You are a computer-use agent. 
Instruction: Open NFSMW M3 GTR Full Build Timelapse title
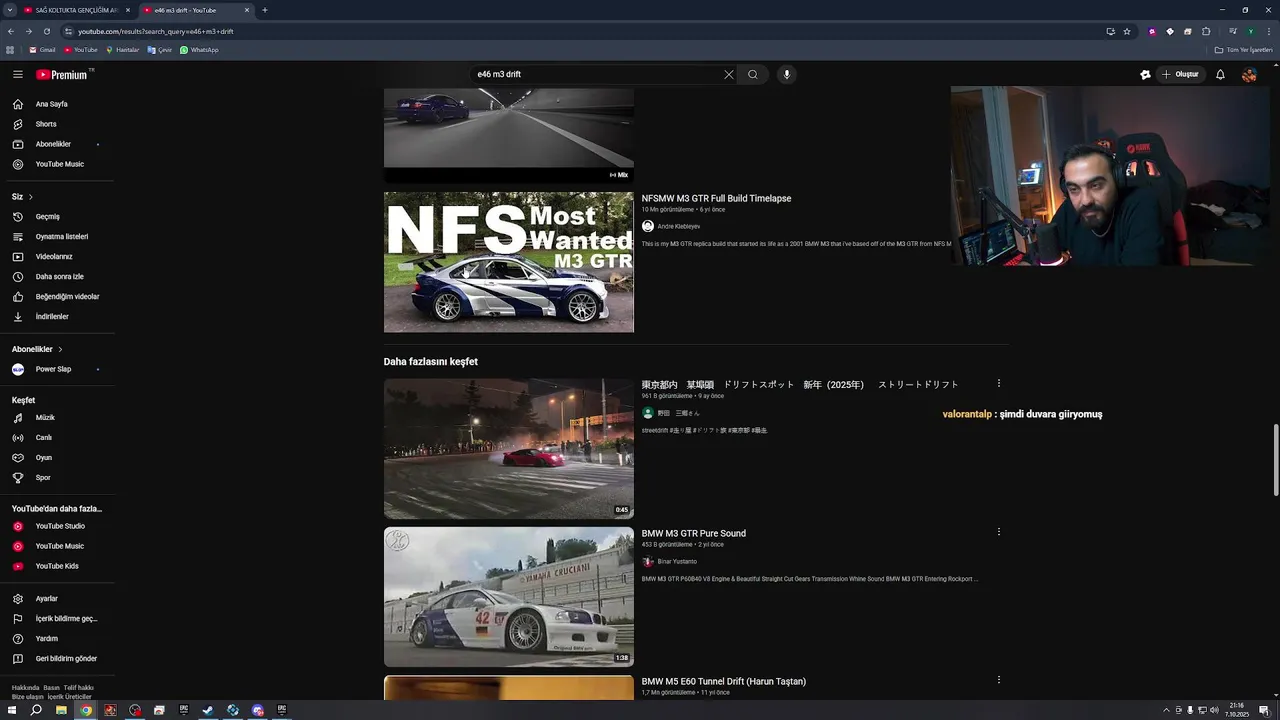click(x=716, y=198)
